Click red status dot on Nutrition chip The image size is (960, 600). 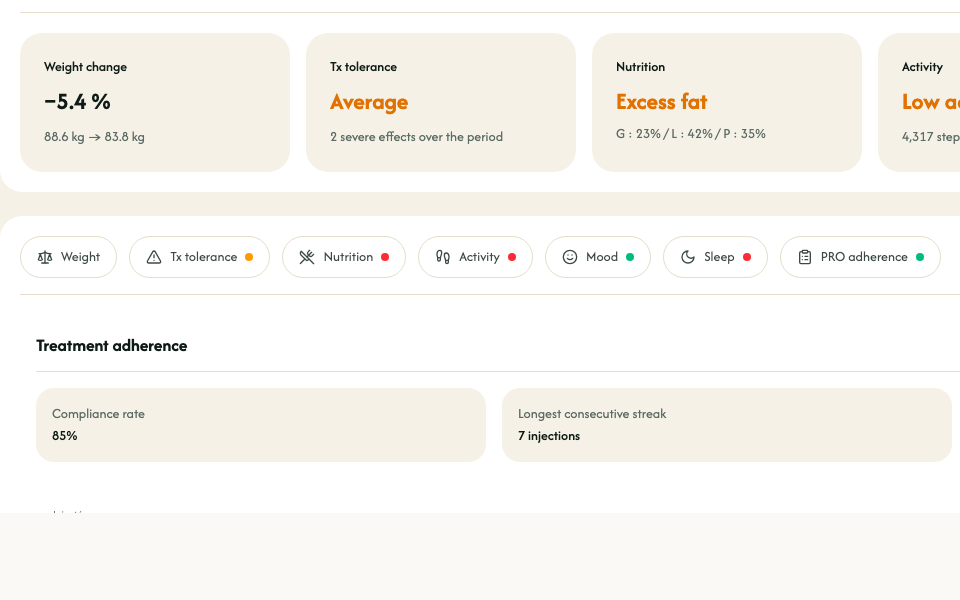(x=385, y=257)
